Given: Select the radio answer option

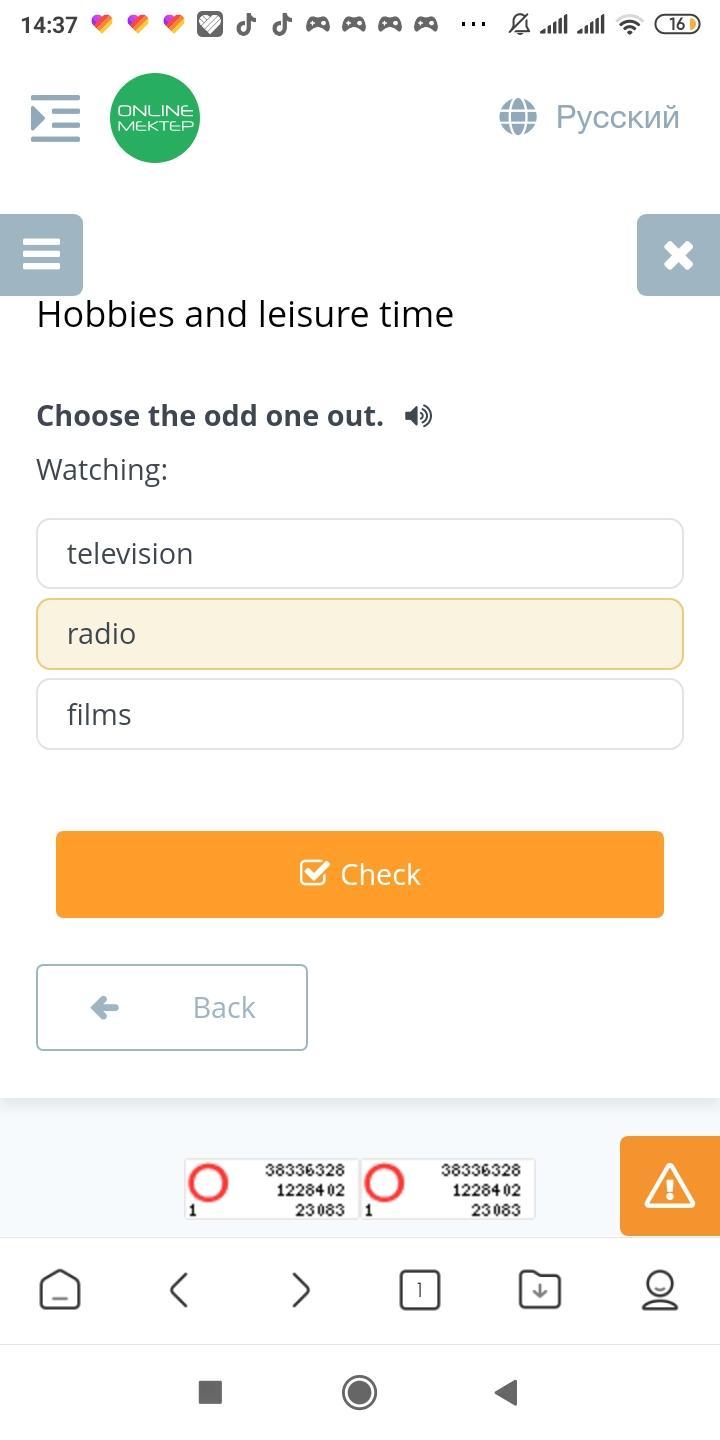Looking at the screenshot, I should pyautogui.click(x=360, y=634).
